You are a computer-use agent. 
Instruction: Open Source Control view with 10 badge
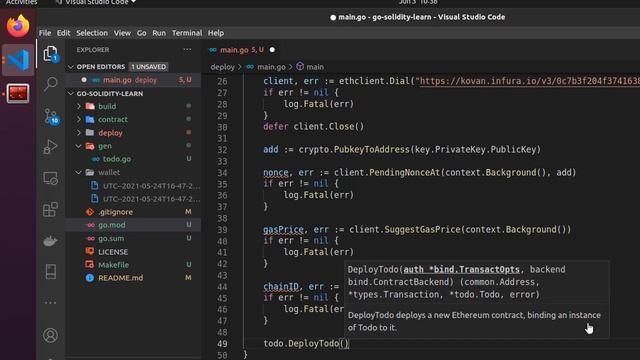click(x=51, y=116)
